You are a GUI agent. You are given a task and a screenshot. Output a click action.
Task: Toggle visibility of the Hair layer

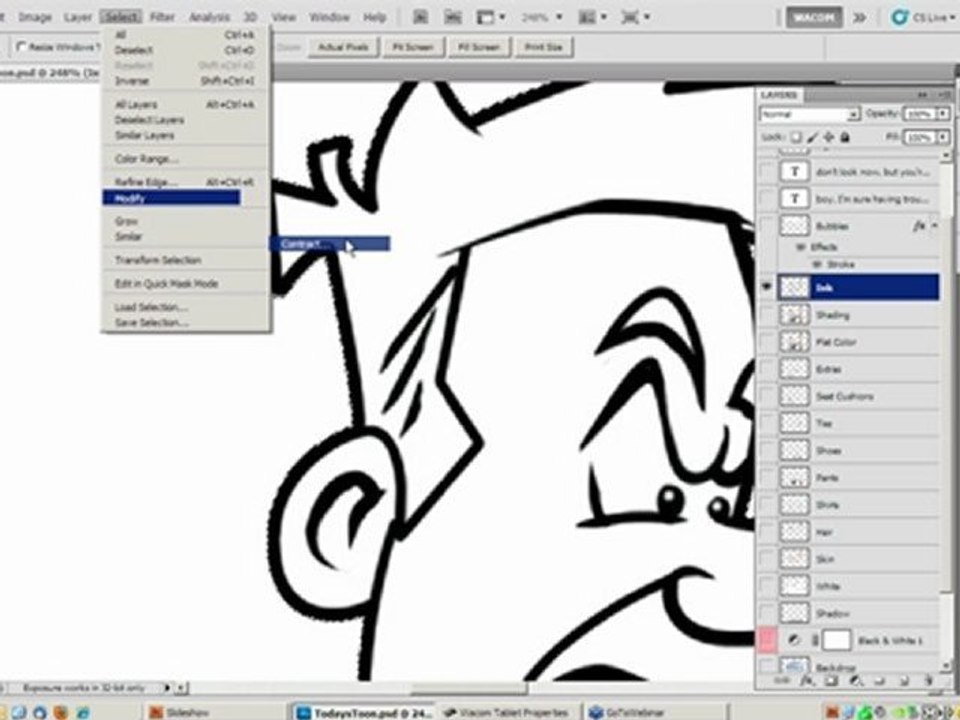coord(767,532)
